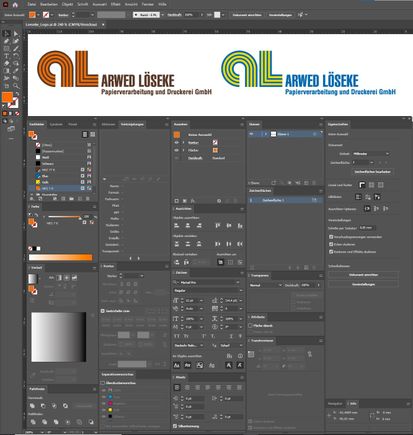Switch to the Symbole tab

56,124
